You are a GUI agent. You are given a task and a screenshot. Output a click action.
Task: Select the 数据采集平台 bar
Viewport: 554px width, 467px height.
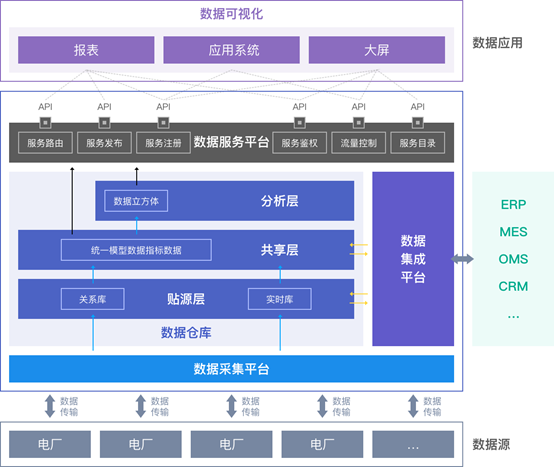[231, 369]
